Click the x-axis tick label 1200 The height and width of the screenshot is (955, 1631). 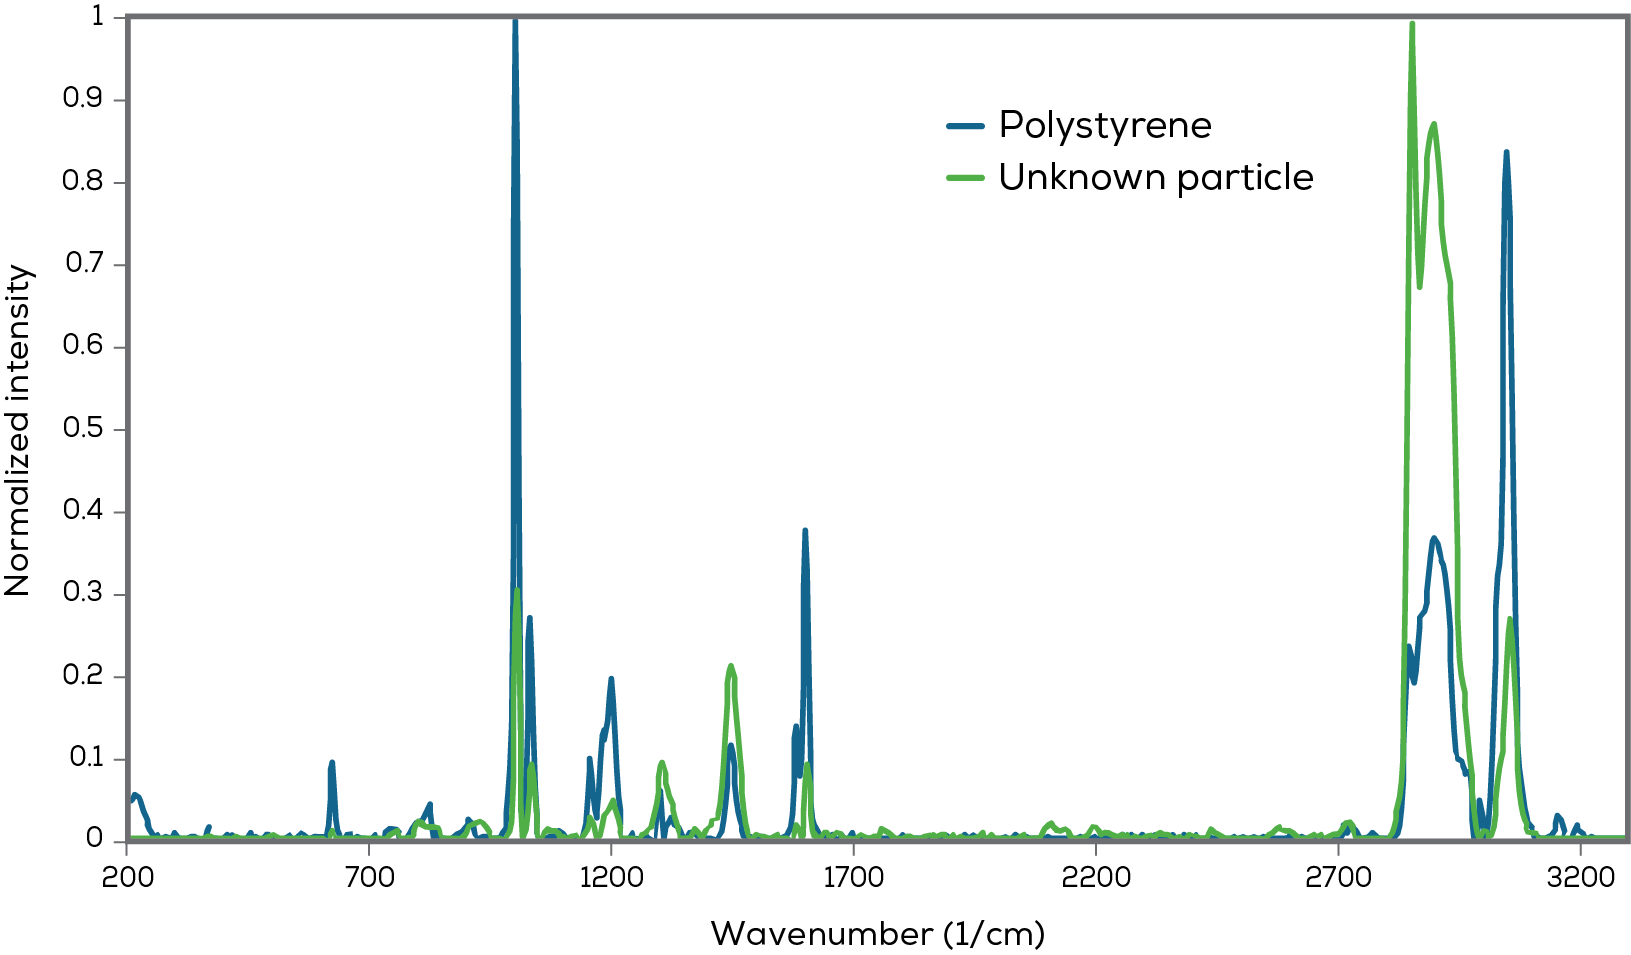611,878
